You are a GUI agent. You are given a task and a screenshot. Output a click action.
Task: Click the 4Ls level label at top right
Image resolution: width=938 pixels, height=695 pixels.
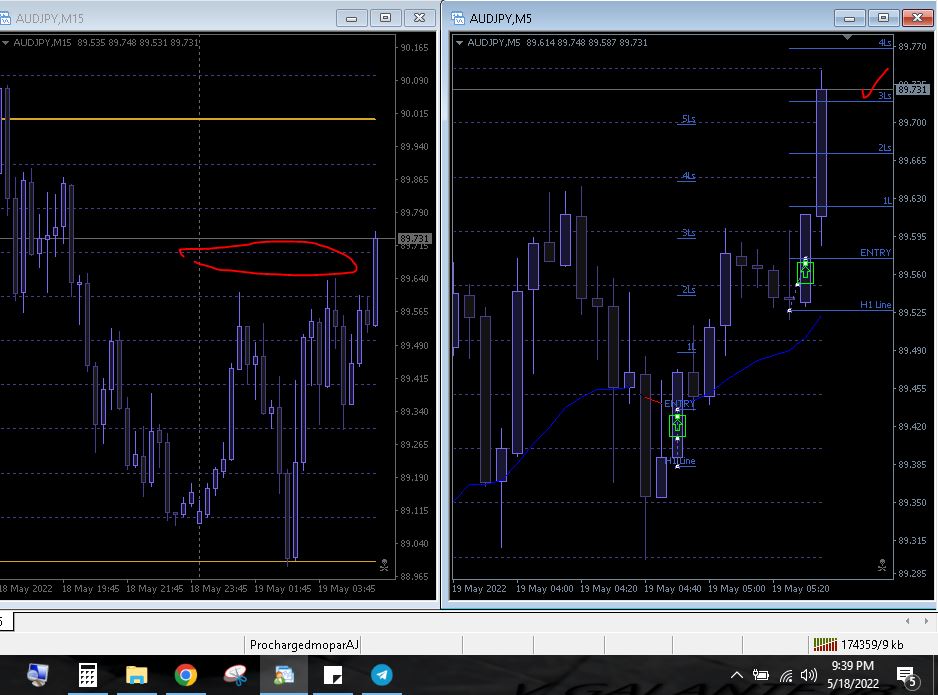(885, 42)
